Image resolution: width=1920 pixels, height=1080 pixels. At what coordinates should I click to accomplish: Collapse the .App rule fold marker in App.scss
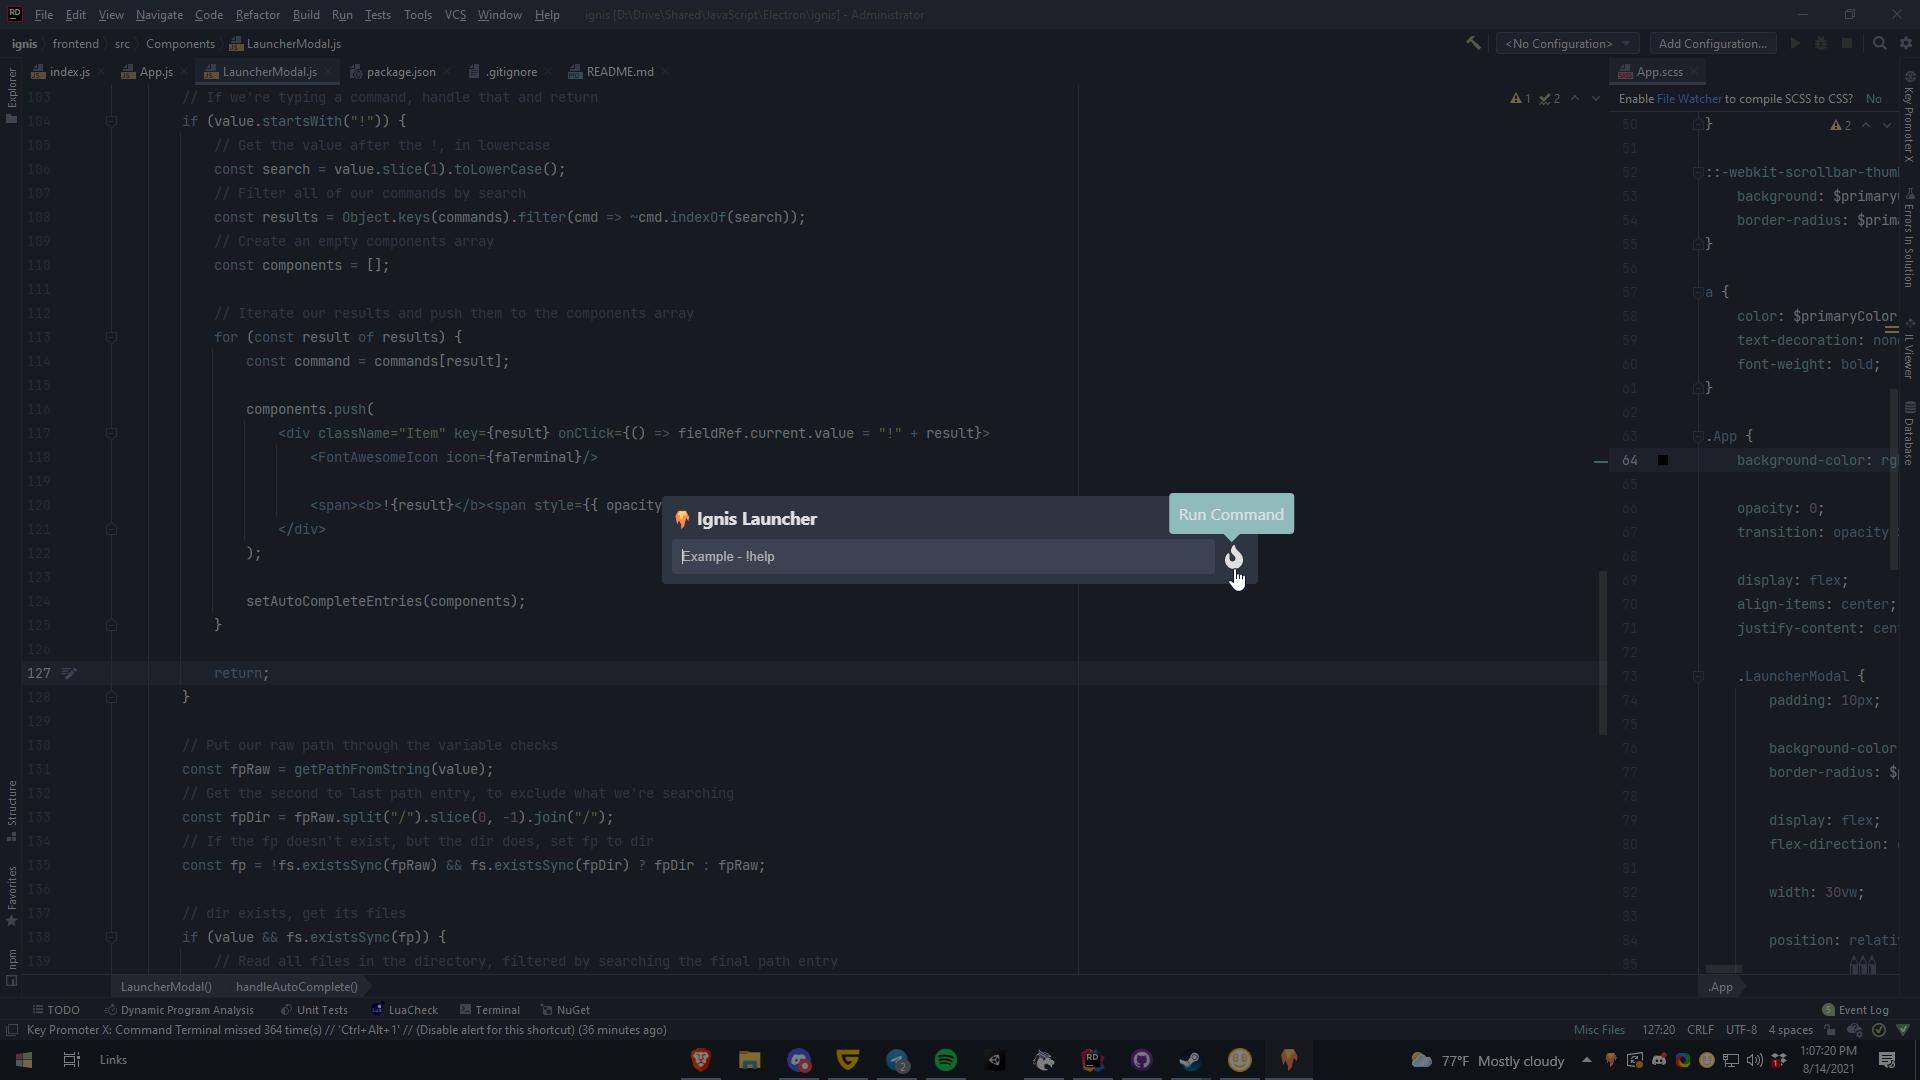[1698, 436]
